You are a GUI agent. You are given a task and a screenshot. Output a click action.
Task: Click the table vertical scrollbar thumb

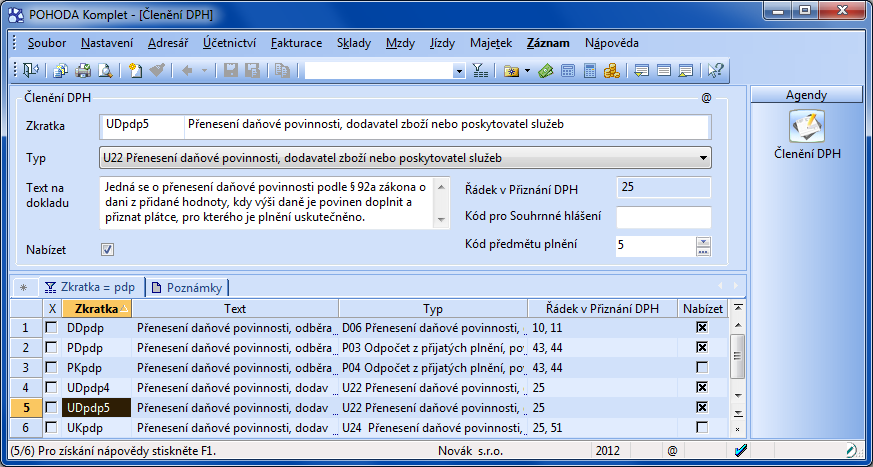point(737,356)
